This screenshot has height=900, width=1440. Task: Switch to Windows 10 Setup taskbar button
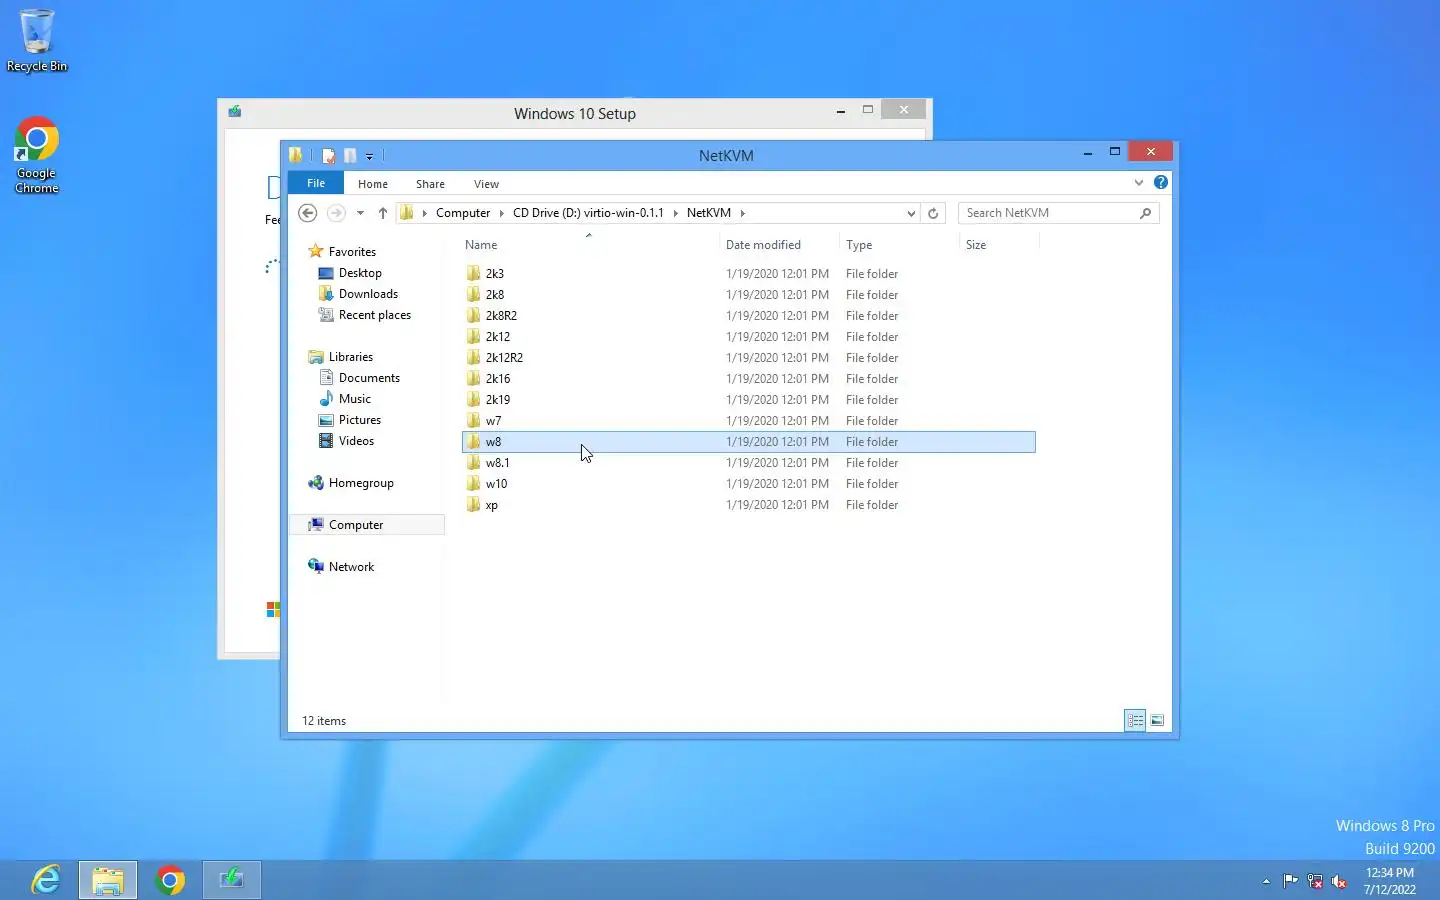[x=232, y=880]
